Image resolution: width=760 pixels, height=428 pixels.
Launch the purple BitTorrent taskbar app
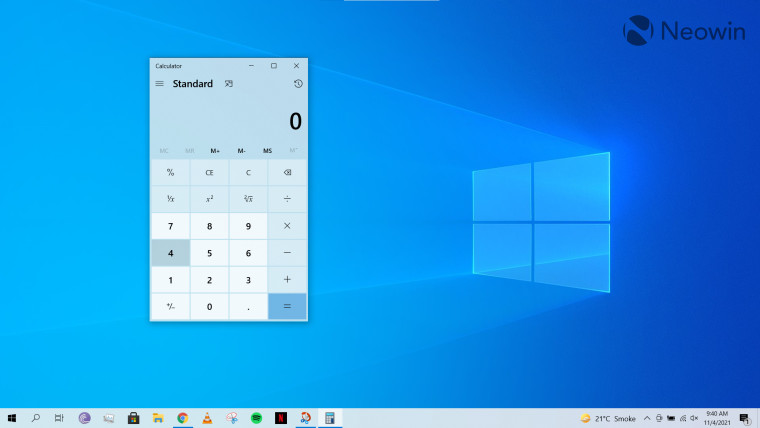pyautogui.click(x=84, y=418)
